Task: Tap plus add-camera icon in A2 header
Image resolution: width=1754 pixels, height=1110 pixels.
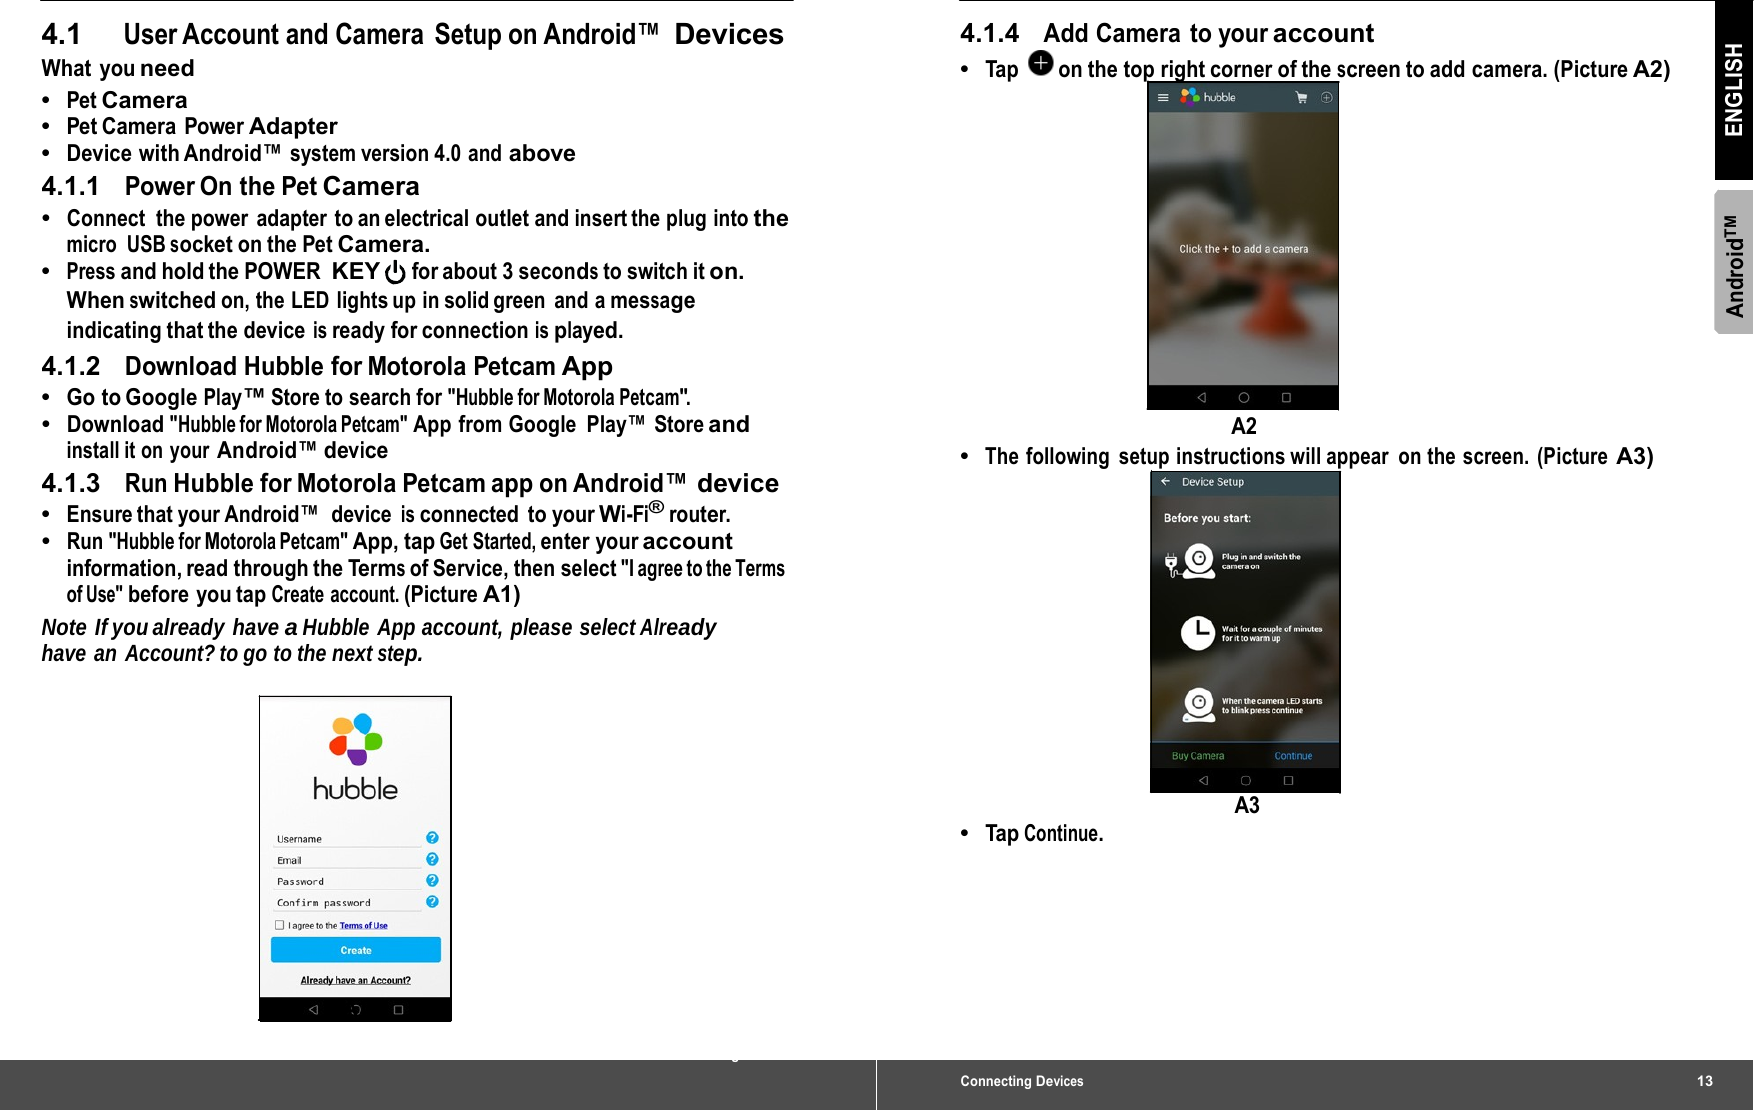Action: (1327, 97)
